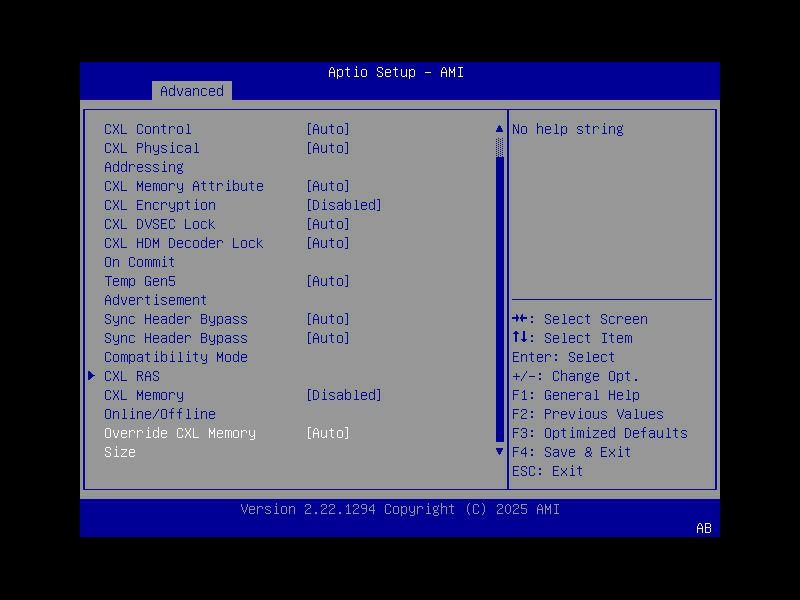Select Sync Header Bypass Compatibility Mode

click(176, 347)
